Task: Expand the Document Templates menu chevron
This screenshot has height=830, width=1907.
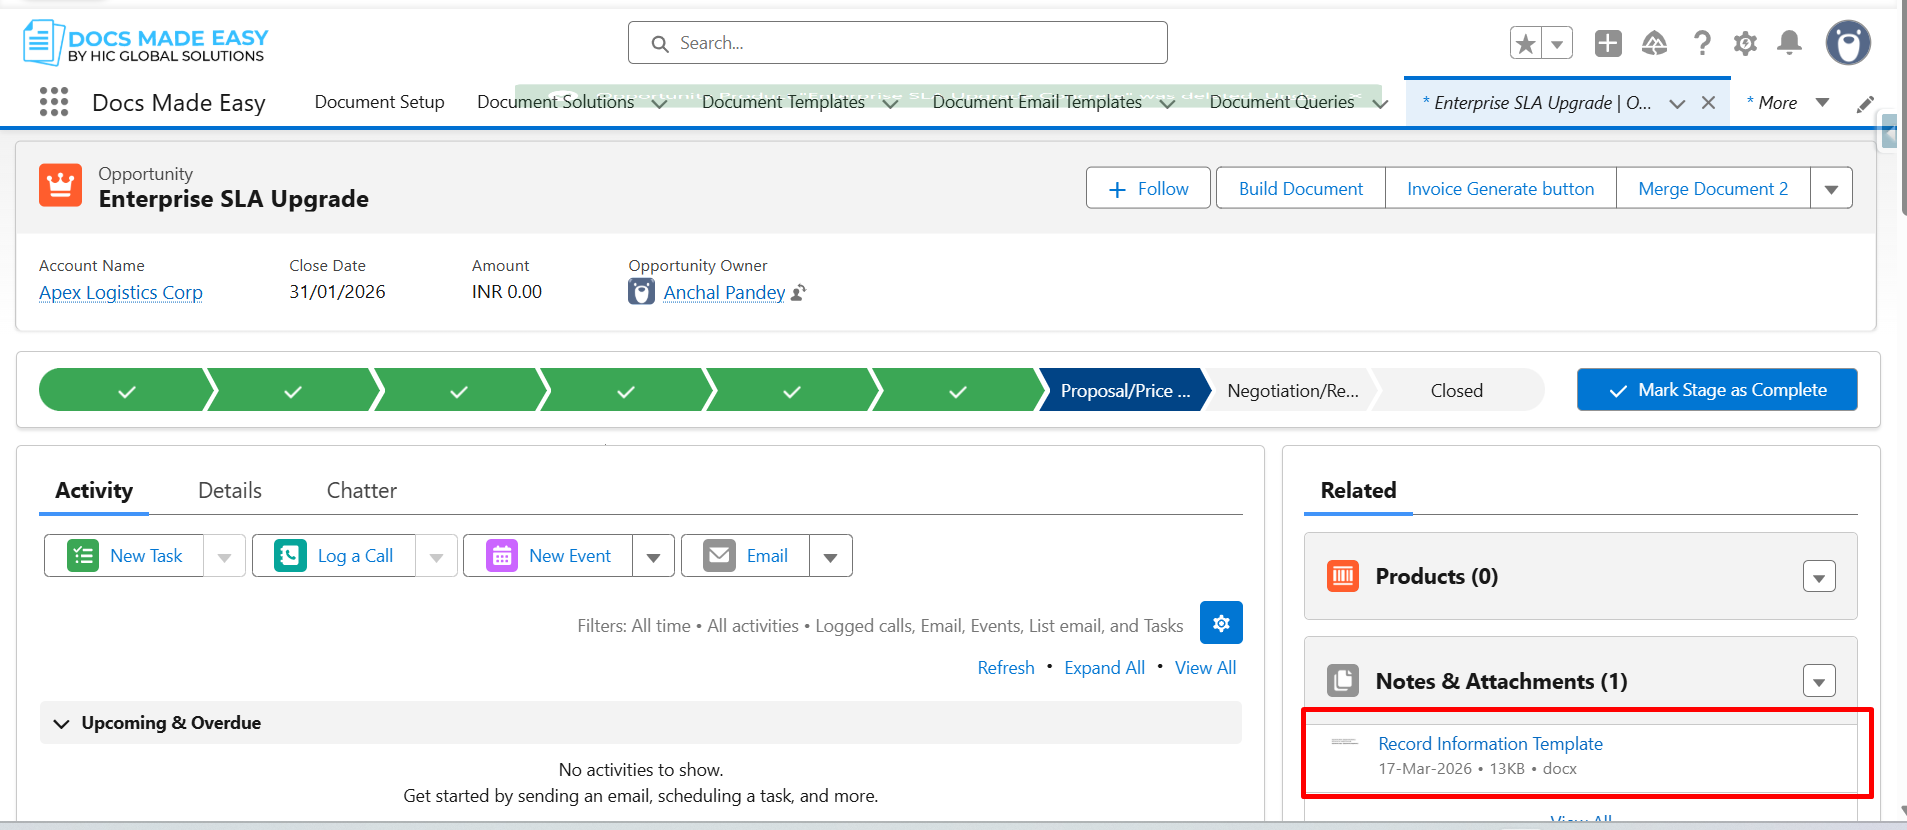Action: 890,104
